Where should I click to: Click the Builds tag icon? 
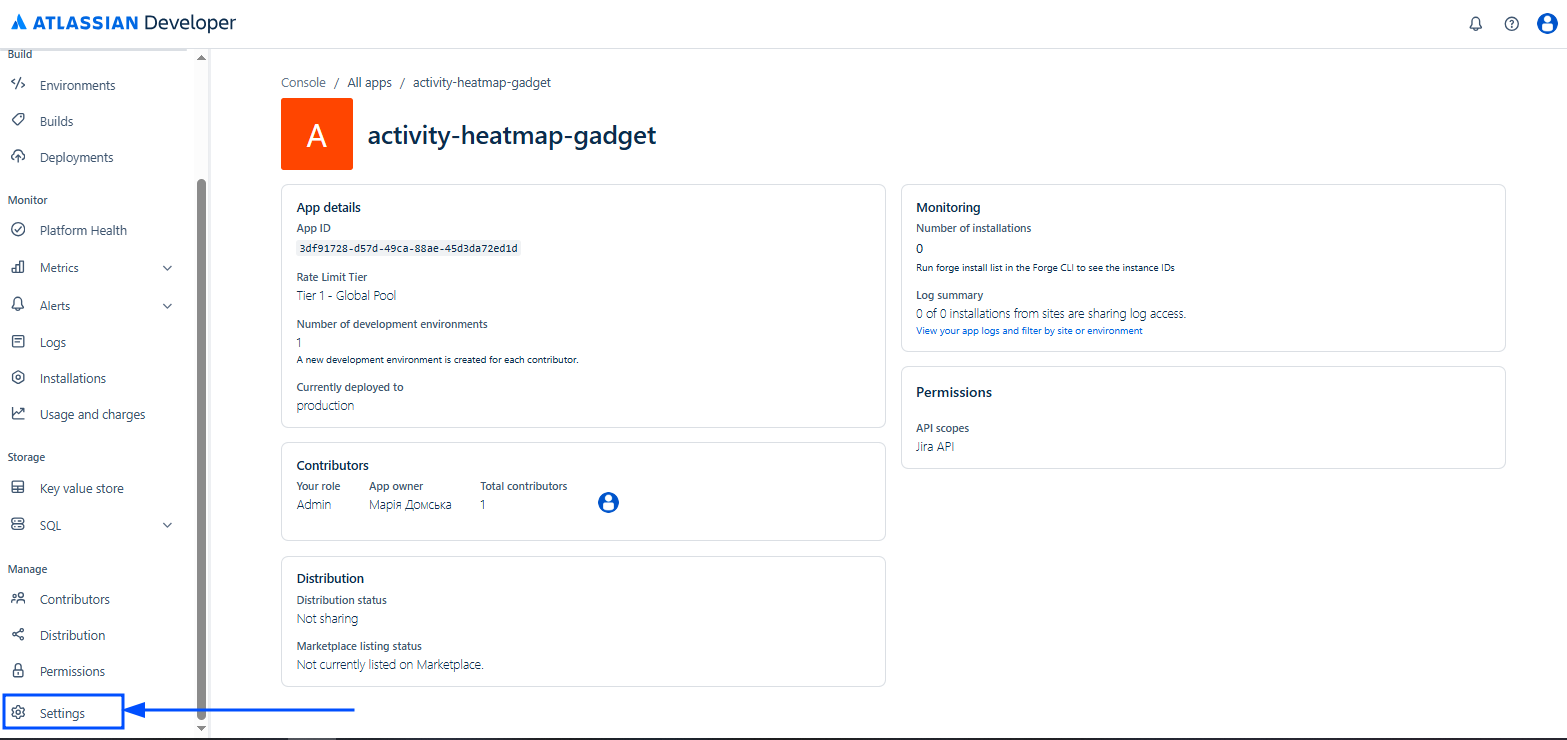[x=18, y=121]
